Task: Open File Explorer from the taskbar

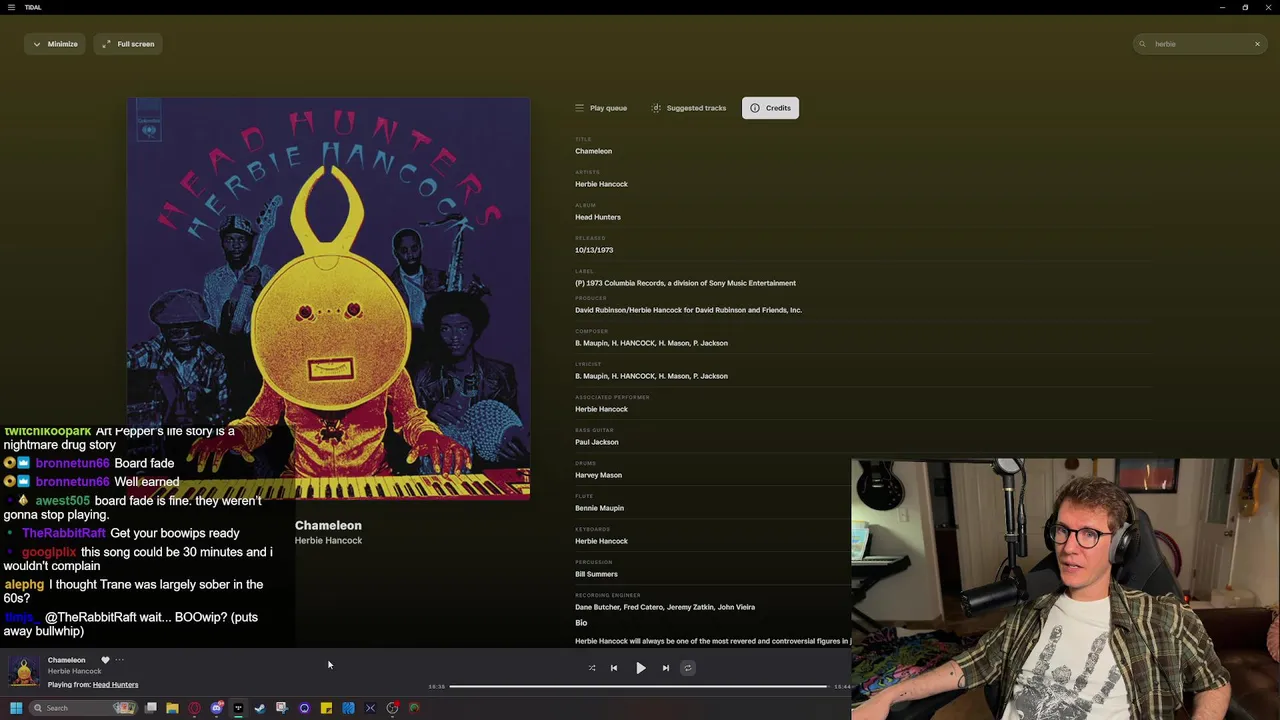Action: (172, 708)
